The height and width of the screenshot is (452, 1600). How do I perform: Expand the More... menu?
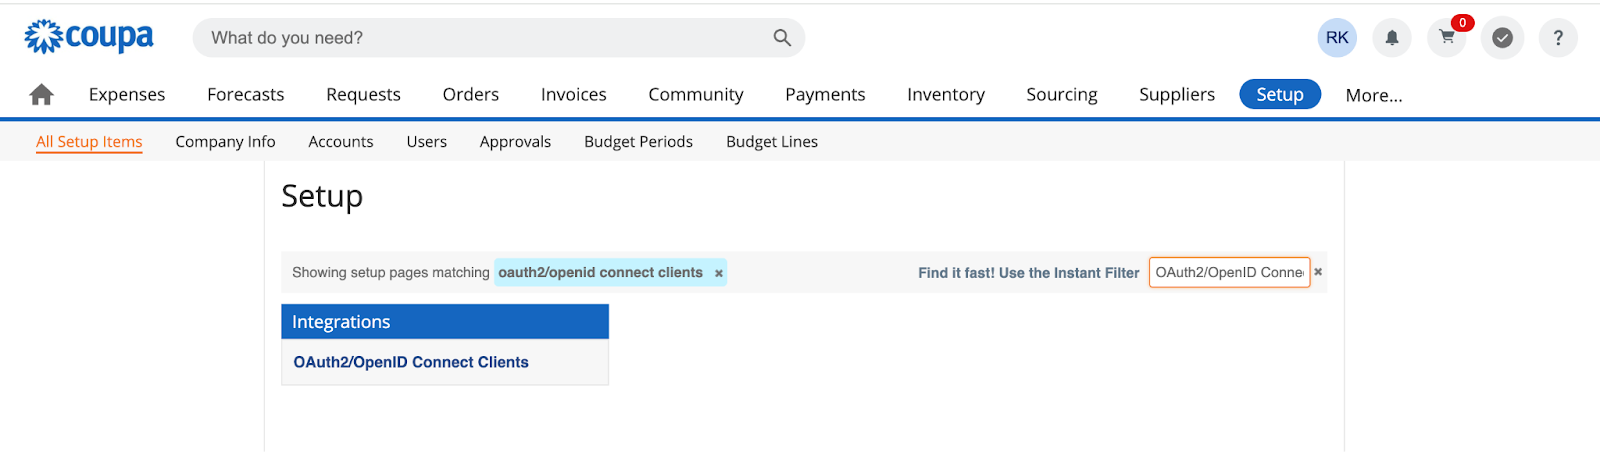pos(1374,95)
